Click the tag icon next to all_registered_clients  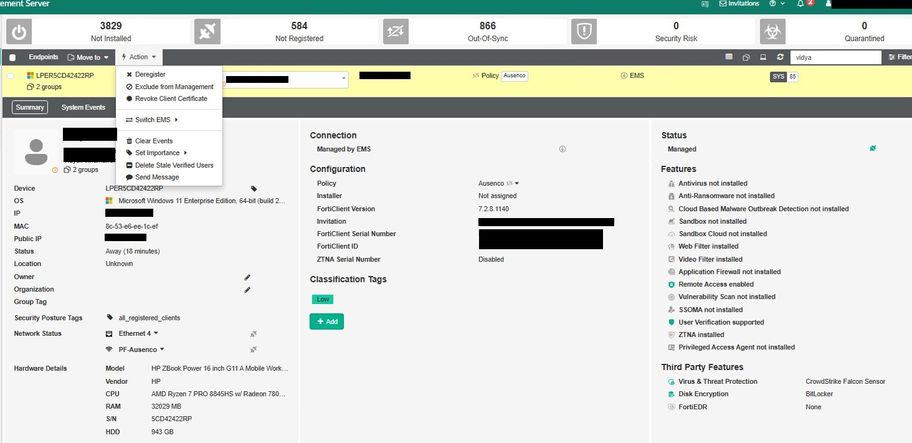110,317
